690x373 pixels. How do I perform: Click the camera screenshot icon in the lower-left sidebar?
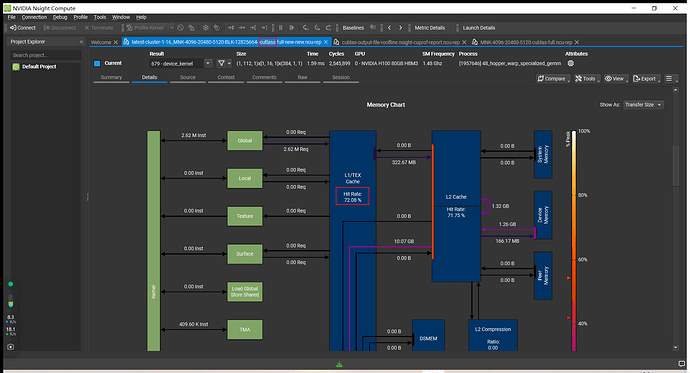point(11,347)
